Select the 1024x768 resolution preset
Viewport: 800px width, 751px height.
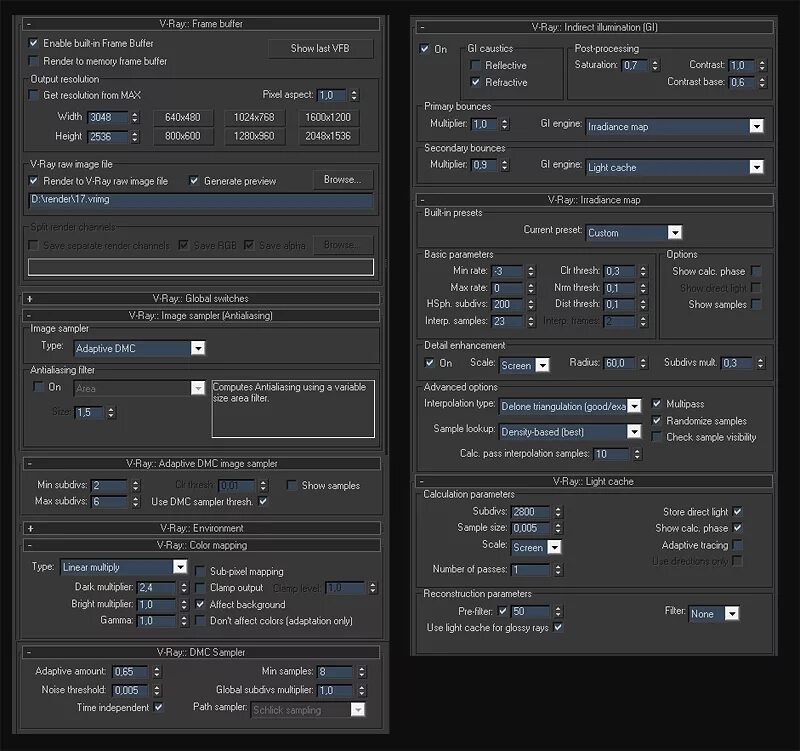[254, 117]
